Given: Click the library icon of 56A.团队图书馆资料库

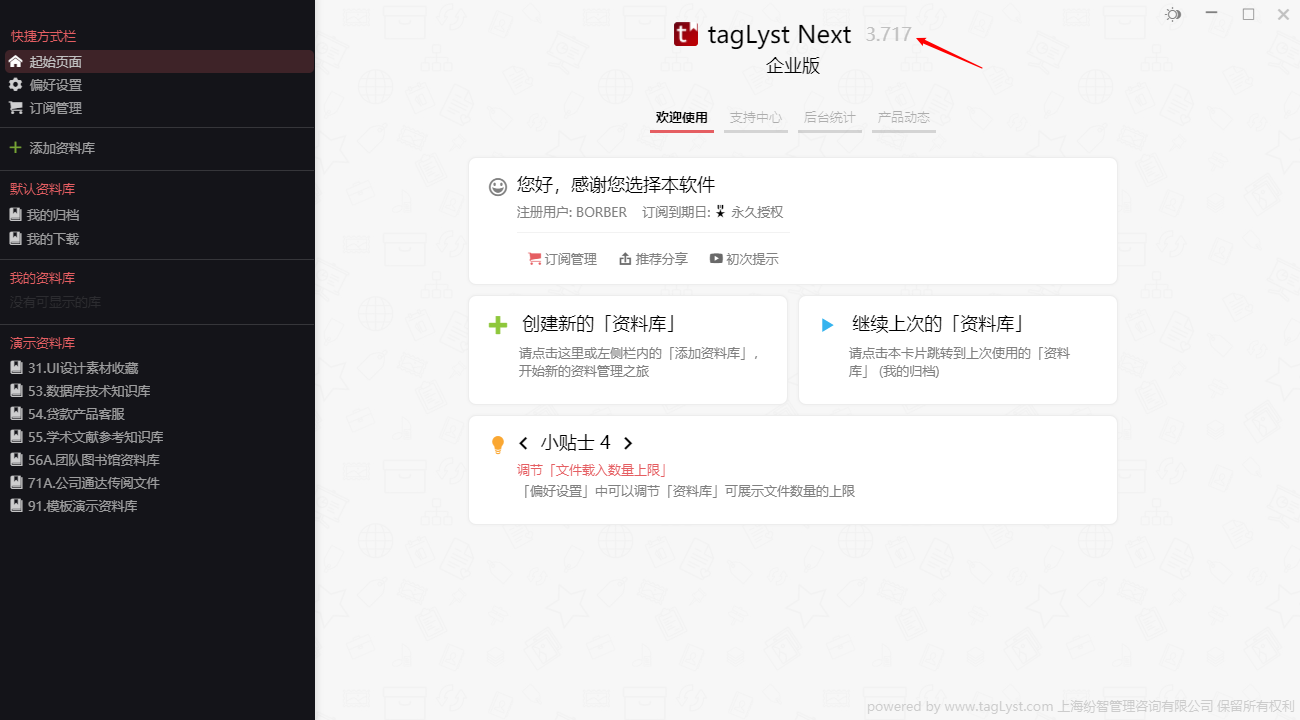Looking at the screenshot, I should point(16,460).
